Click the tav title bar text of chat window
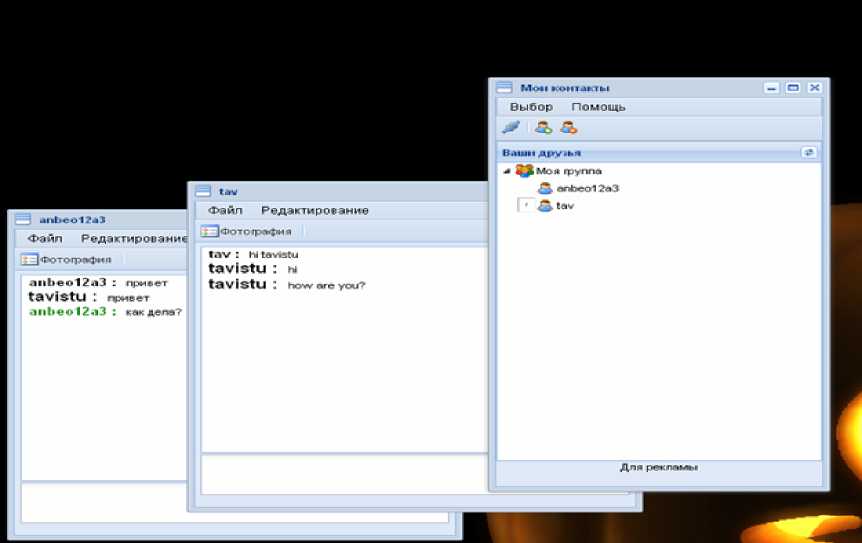This screenshot has height=543, width=862. 228,191
